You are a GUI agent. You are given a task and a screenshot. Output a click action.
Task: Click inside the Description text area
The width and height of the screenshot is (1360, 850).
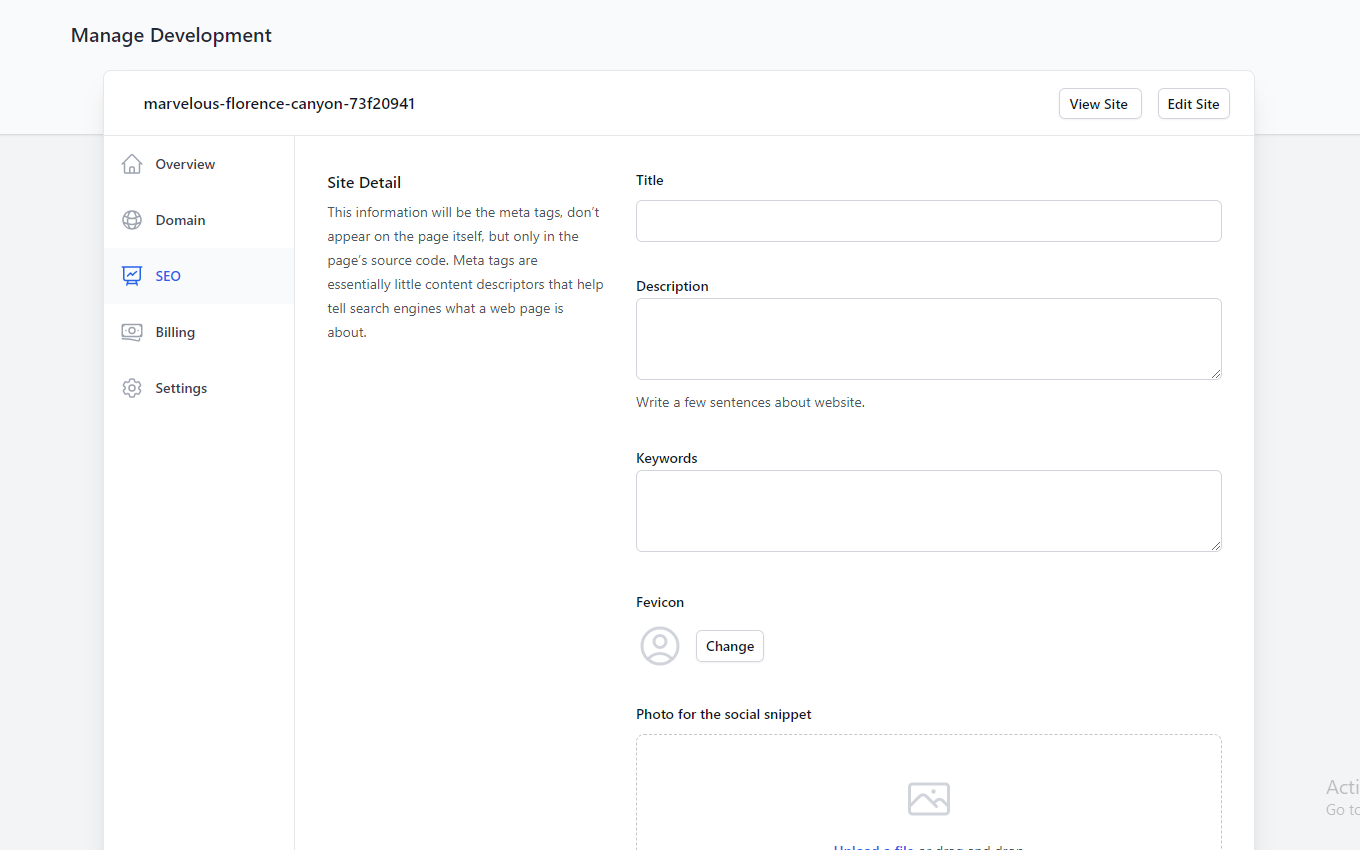[x=928, y=339]
